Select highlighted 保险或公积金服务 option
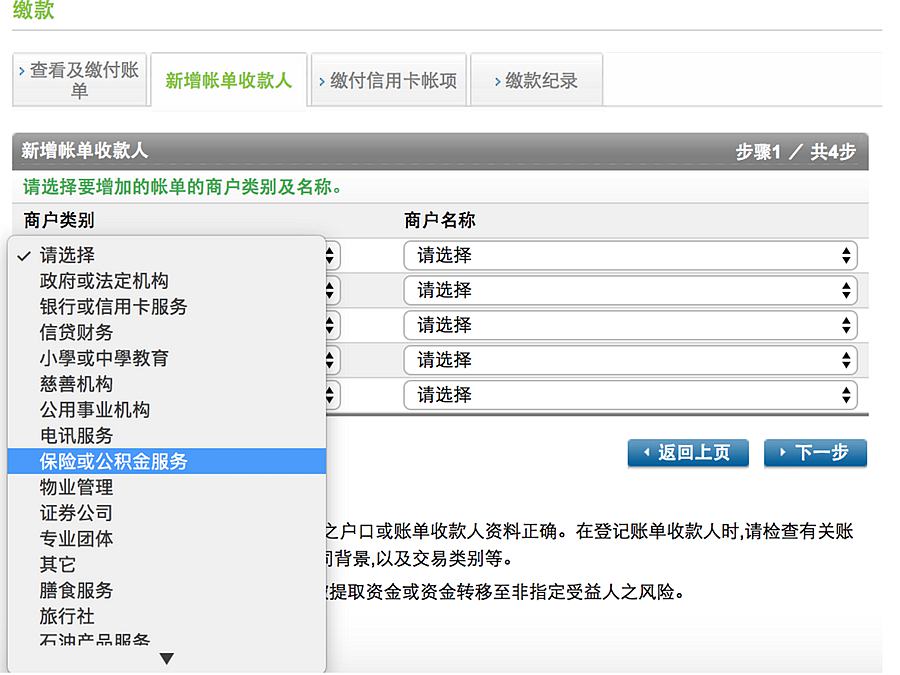This screenshot has width=900, height=675. 113,461
